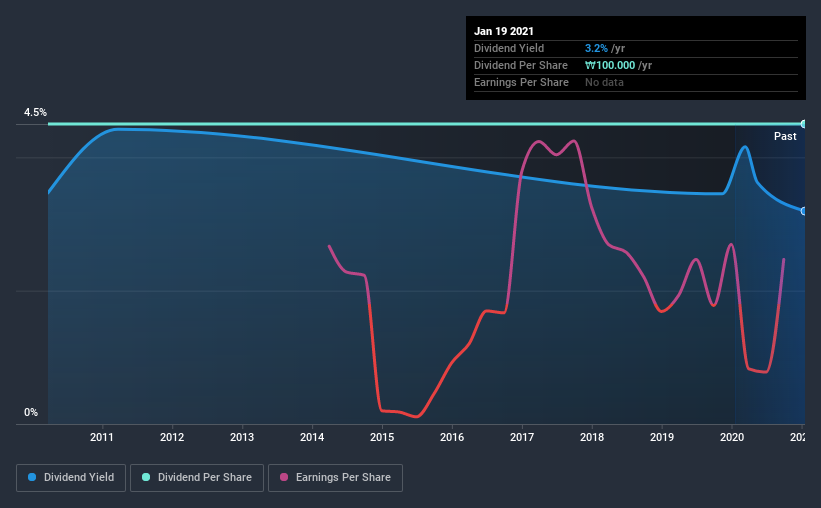Click the pink Earnings Per Share legend dot
821x508 pixels.
click(x=284, y=477)
